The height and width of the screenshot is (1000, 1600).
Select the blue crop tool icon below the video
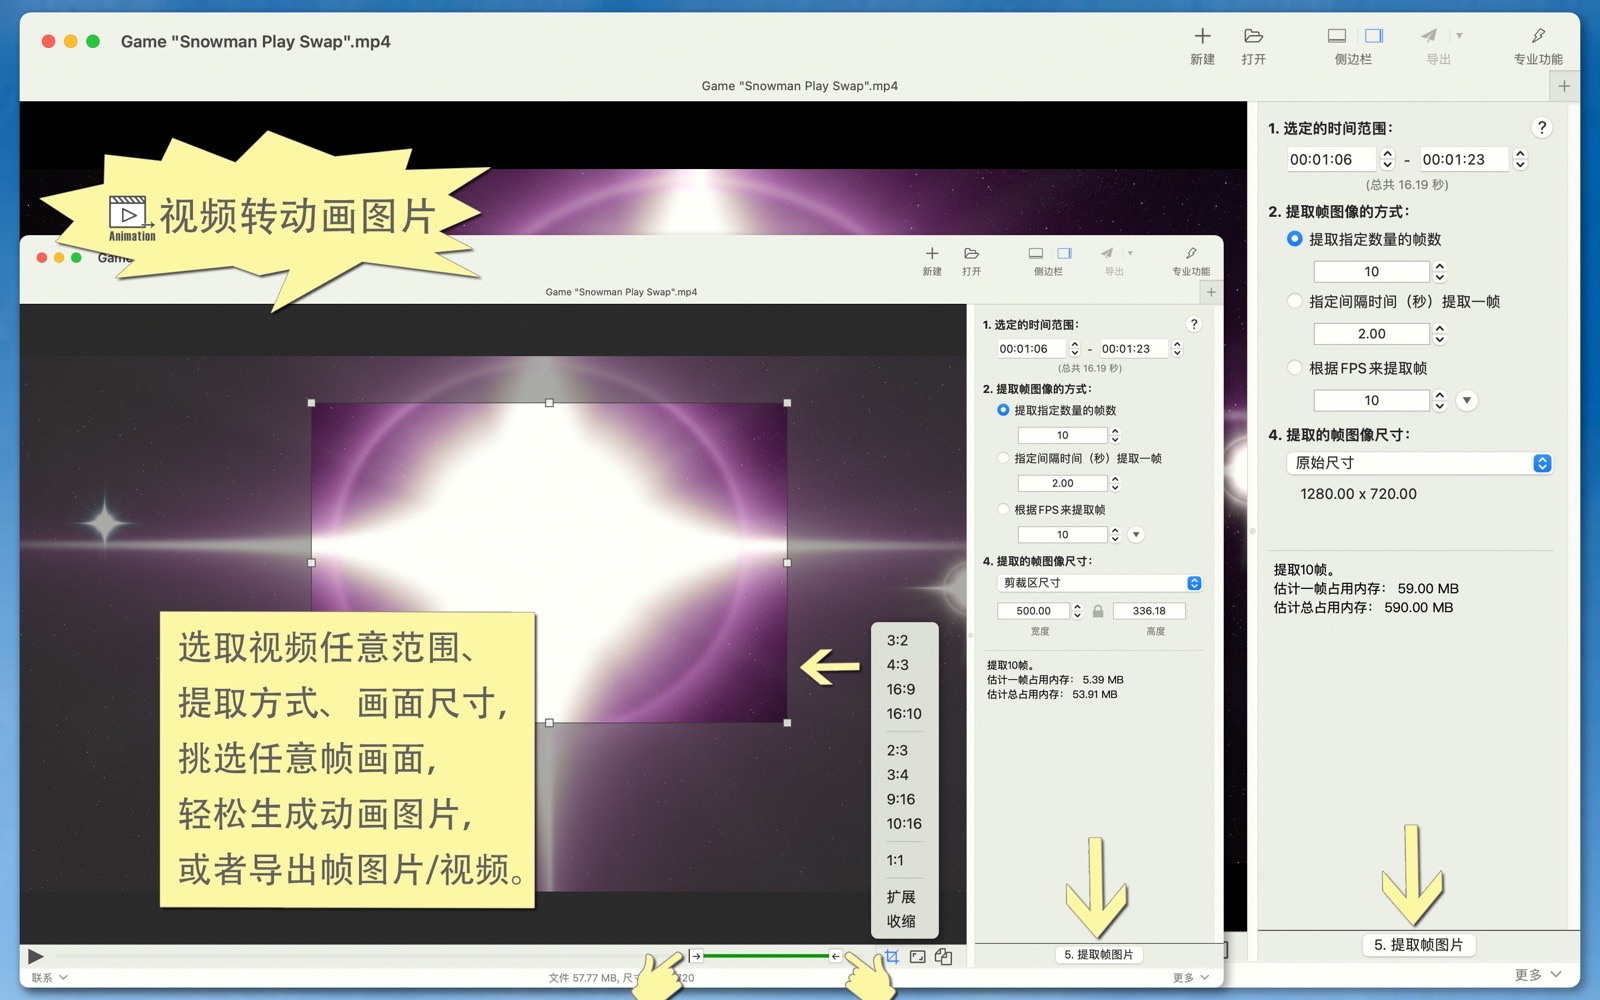tap(891, 957)
